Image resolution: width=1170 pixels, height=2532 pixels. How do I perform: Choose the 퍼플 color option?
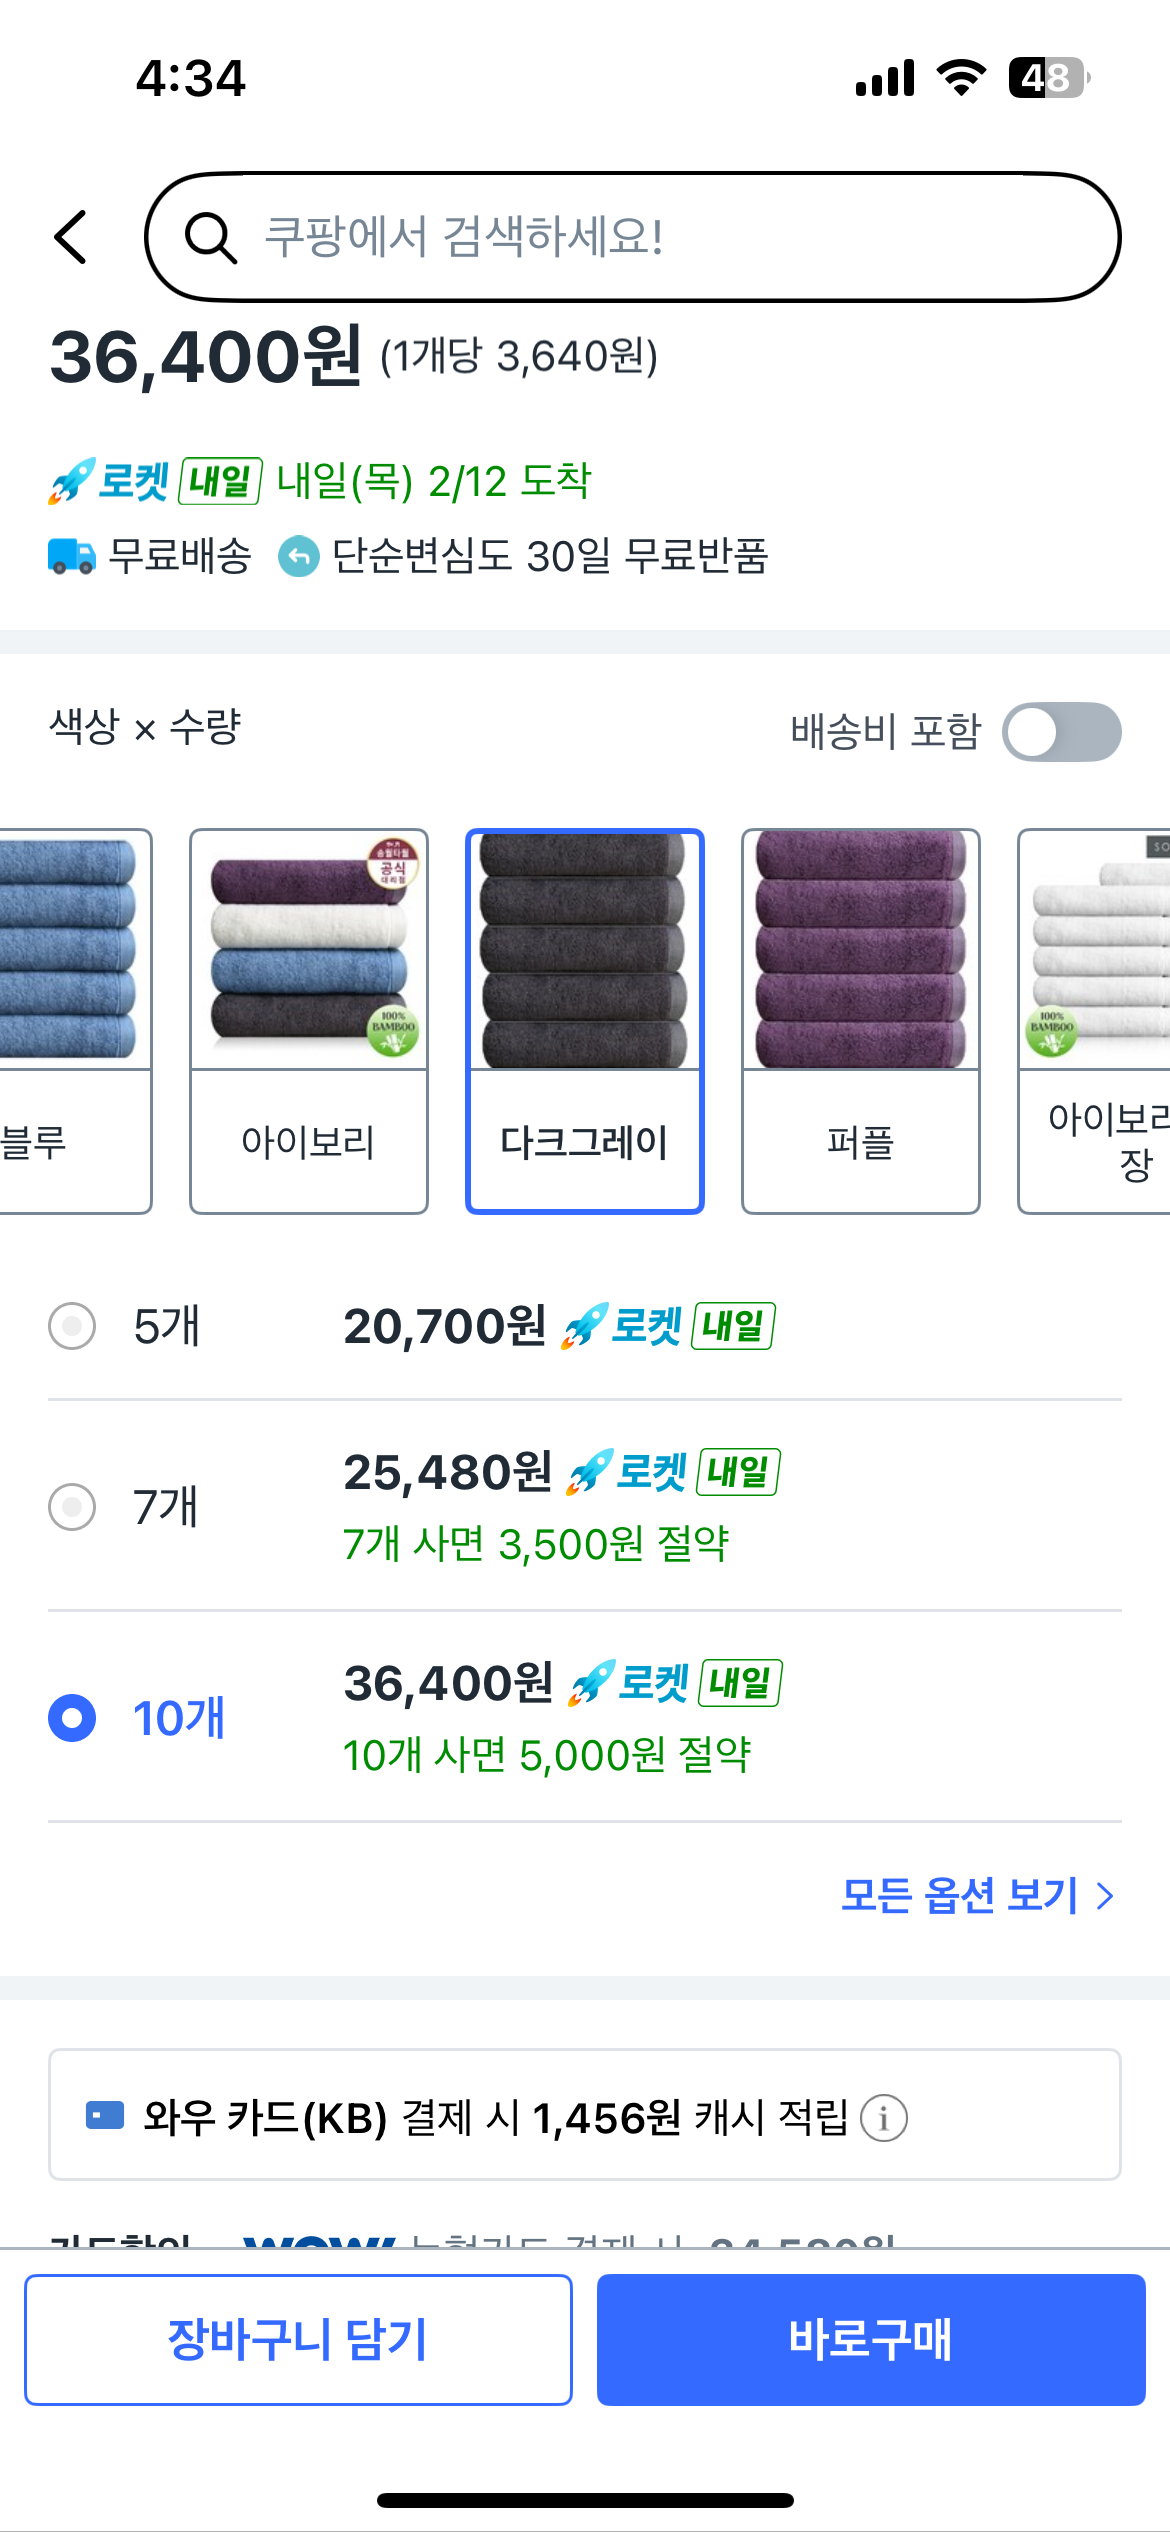[x=860, y=1021]
